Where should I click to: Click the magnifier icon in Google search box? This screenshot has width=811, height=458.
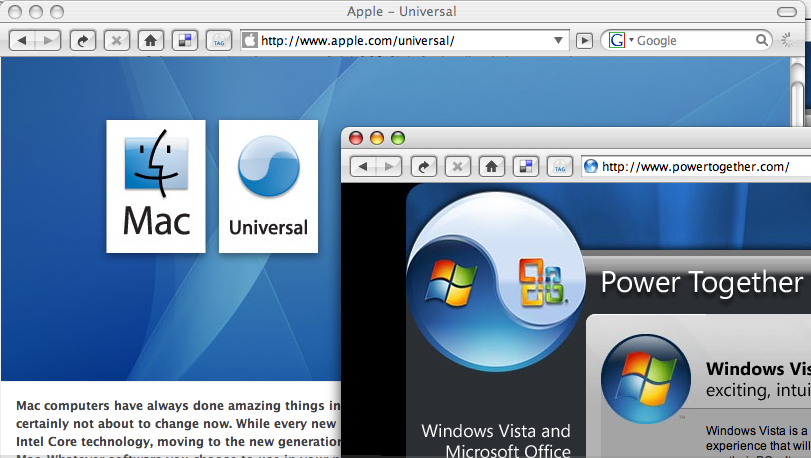click(x=762, y=41)
